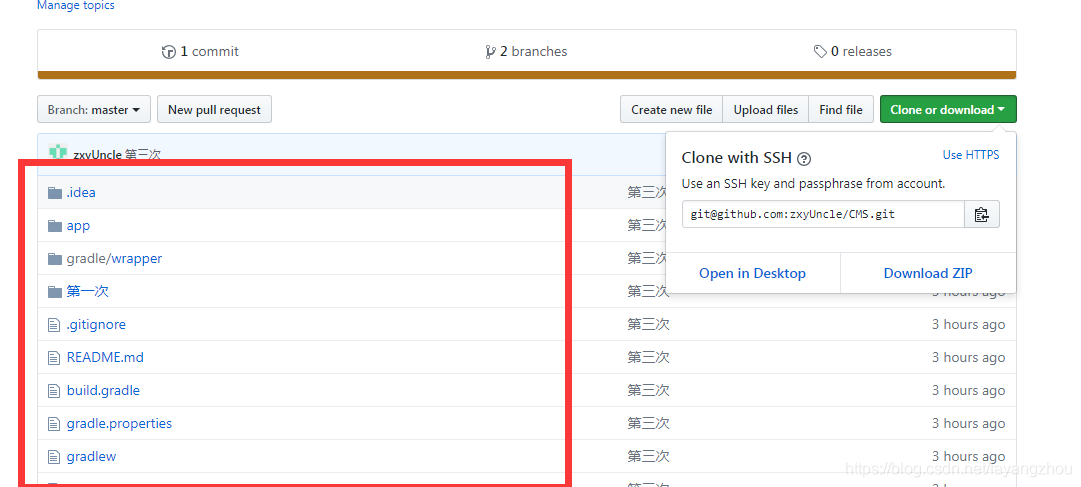This screenshot has width=1081, height=487.
Task: Click the gradle/wrapper folder icon
Action: pos(55,259)
